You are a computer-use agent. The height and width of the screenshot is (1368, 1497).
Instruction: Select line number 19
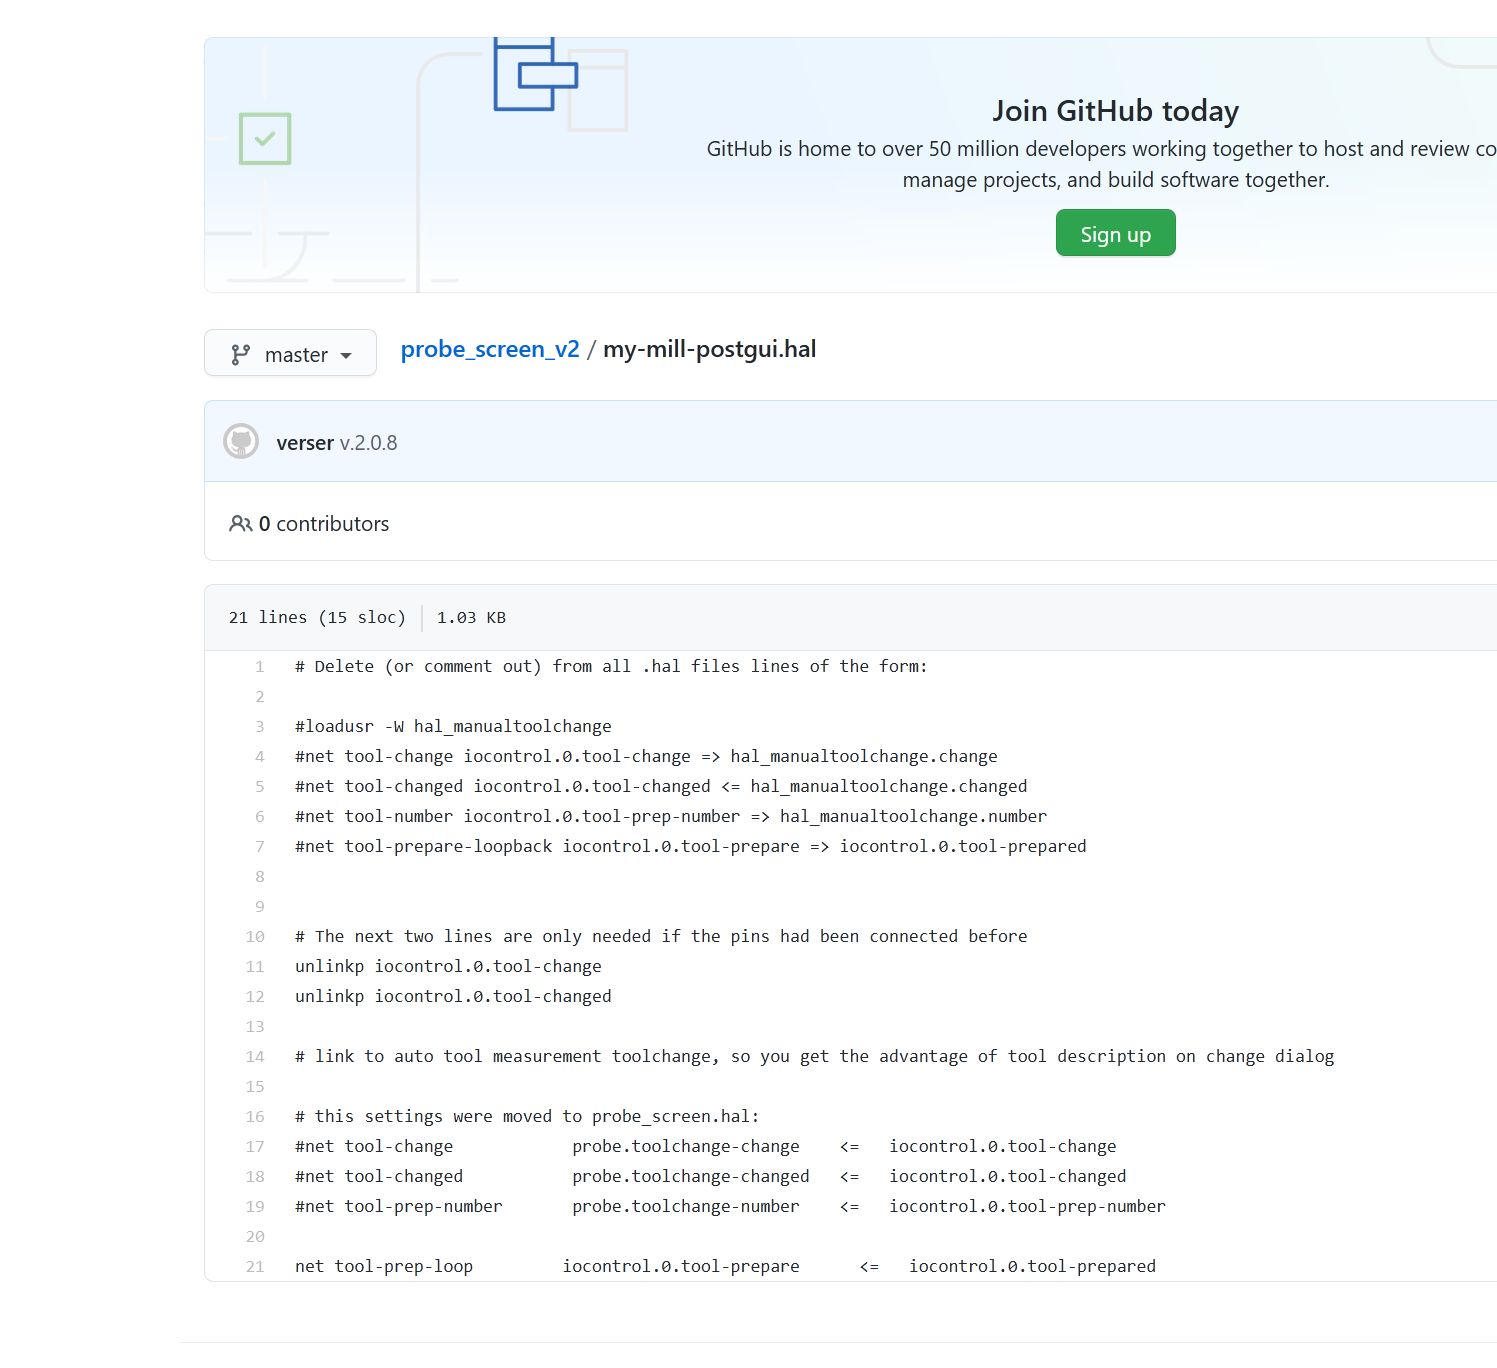[255, 1206]
